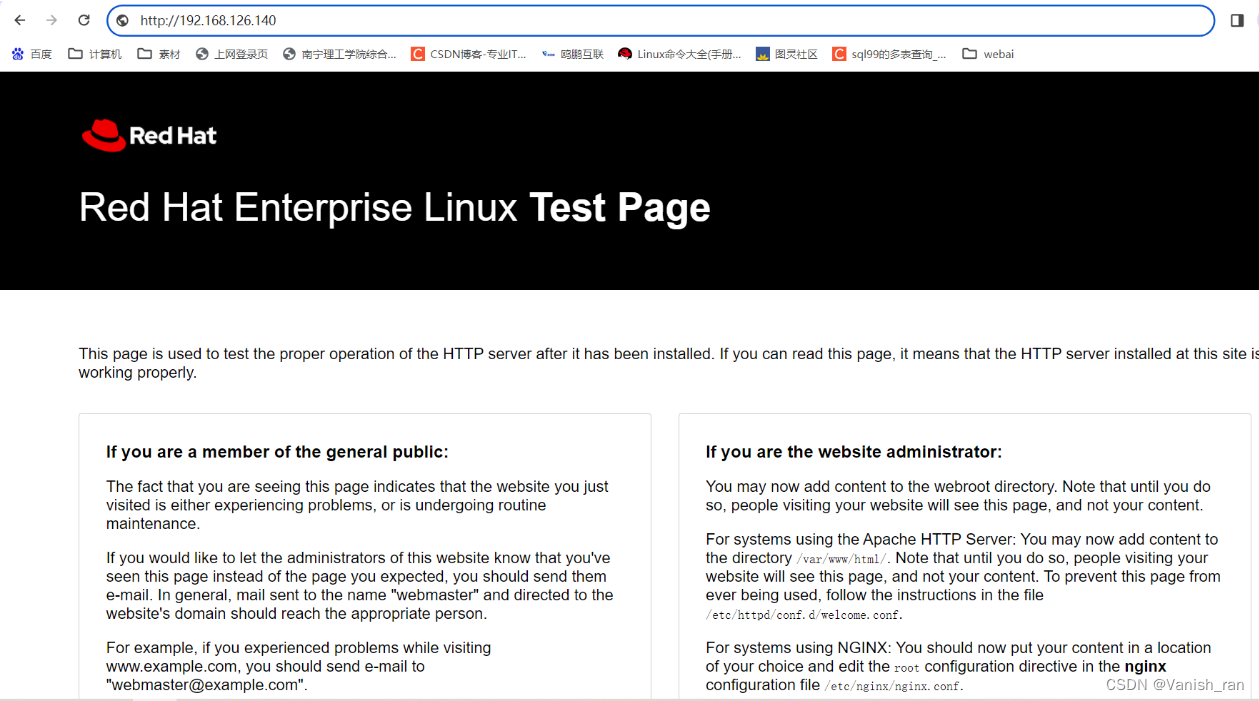Open the 图灵社区 bookmark
Image resolution: width=1259 pixels, height=701 pixels.
pos(787,54)
